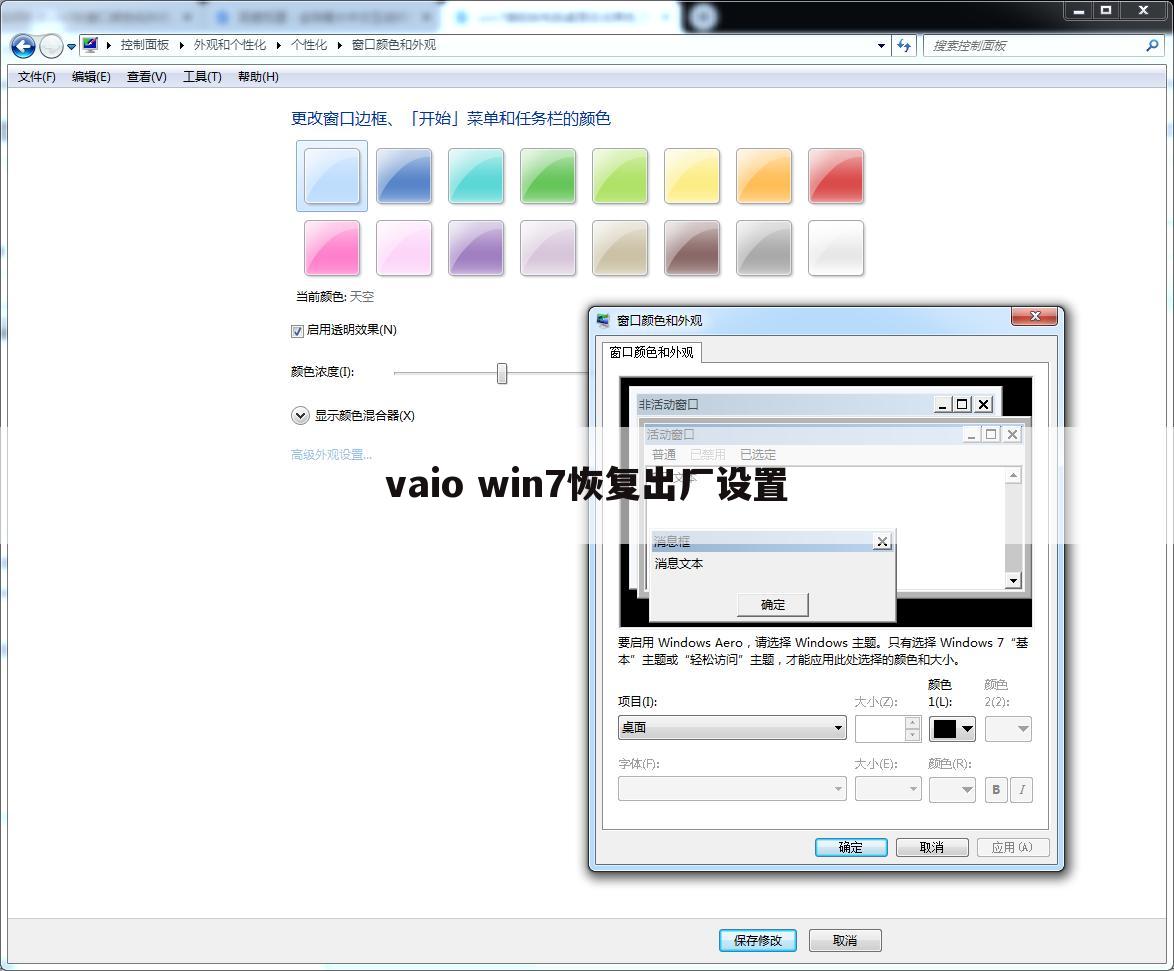Image resolution: width=1174 pixels, height=971 pixels.
Task: Click 应用(A) in the dialog
Action: (1013, 847)
